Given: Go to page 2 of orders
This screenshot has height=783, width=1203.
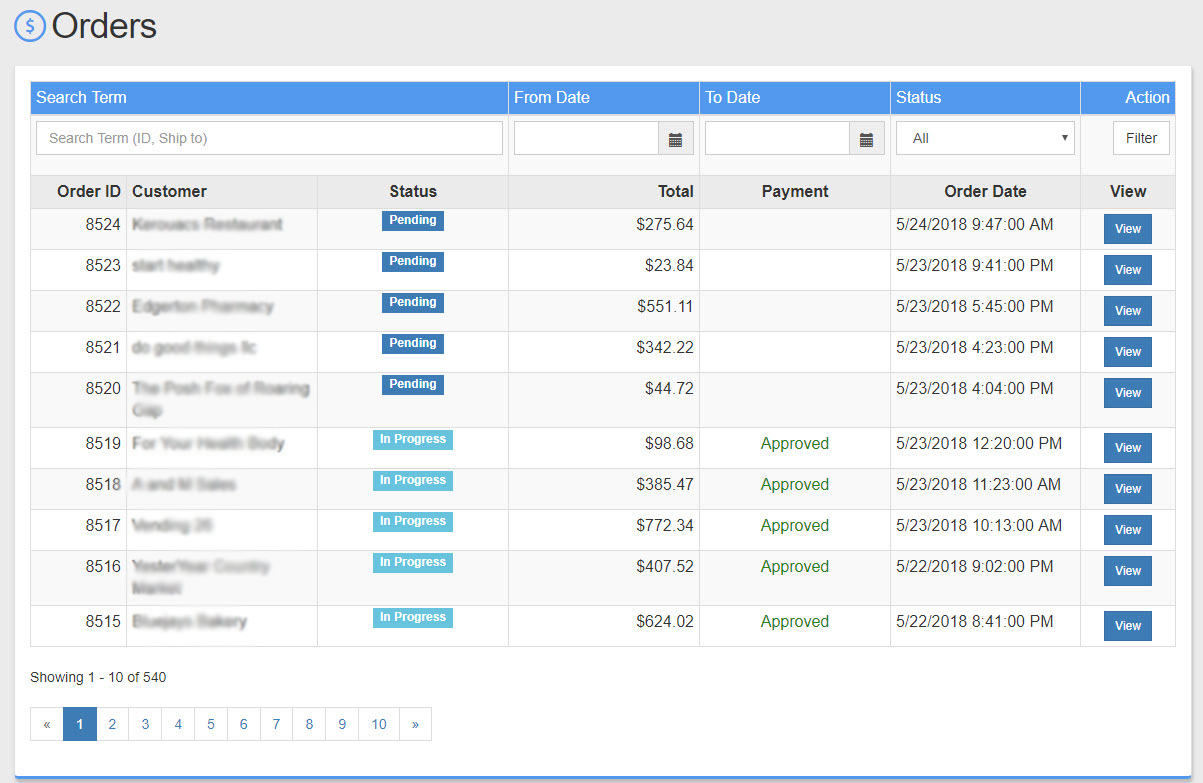Looking at the screenshot, I should click(x=112, y=724).
